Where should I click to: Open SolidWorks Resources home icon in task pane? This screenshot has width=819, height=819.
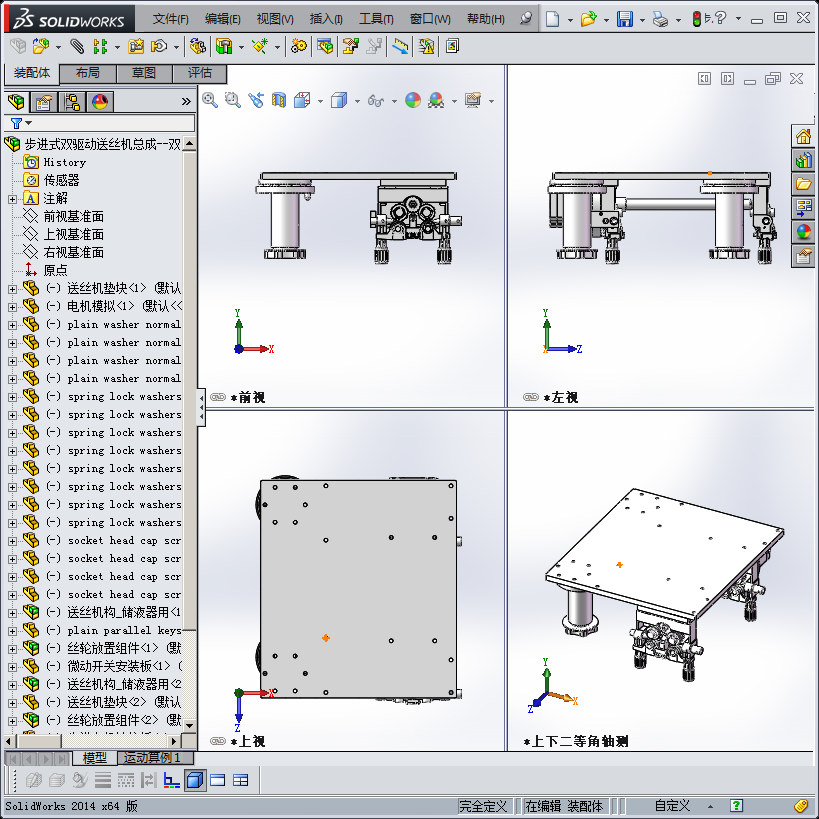(x=803, y=137)
